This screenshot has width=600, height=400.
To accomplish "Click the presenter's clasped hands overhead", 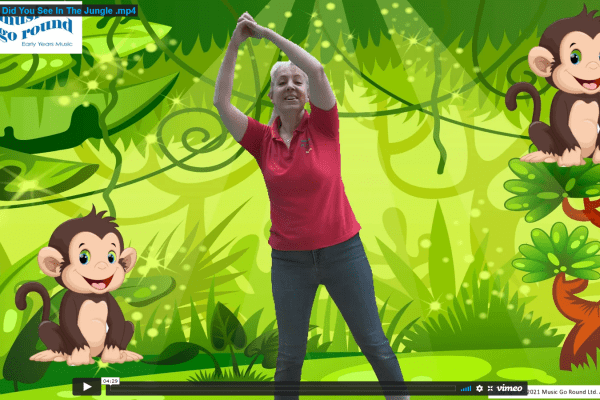I will click(x=246, y=27).
